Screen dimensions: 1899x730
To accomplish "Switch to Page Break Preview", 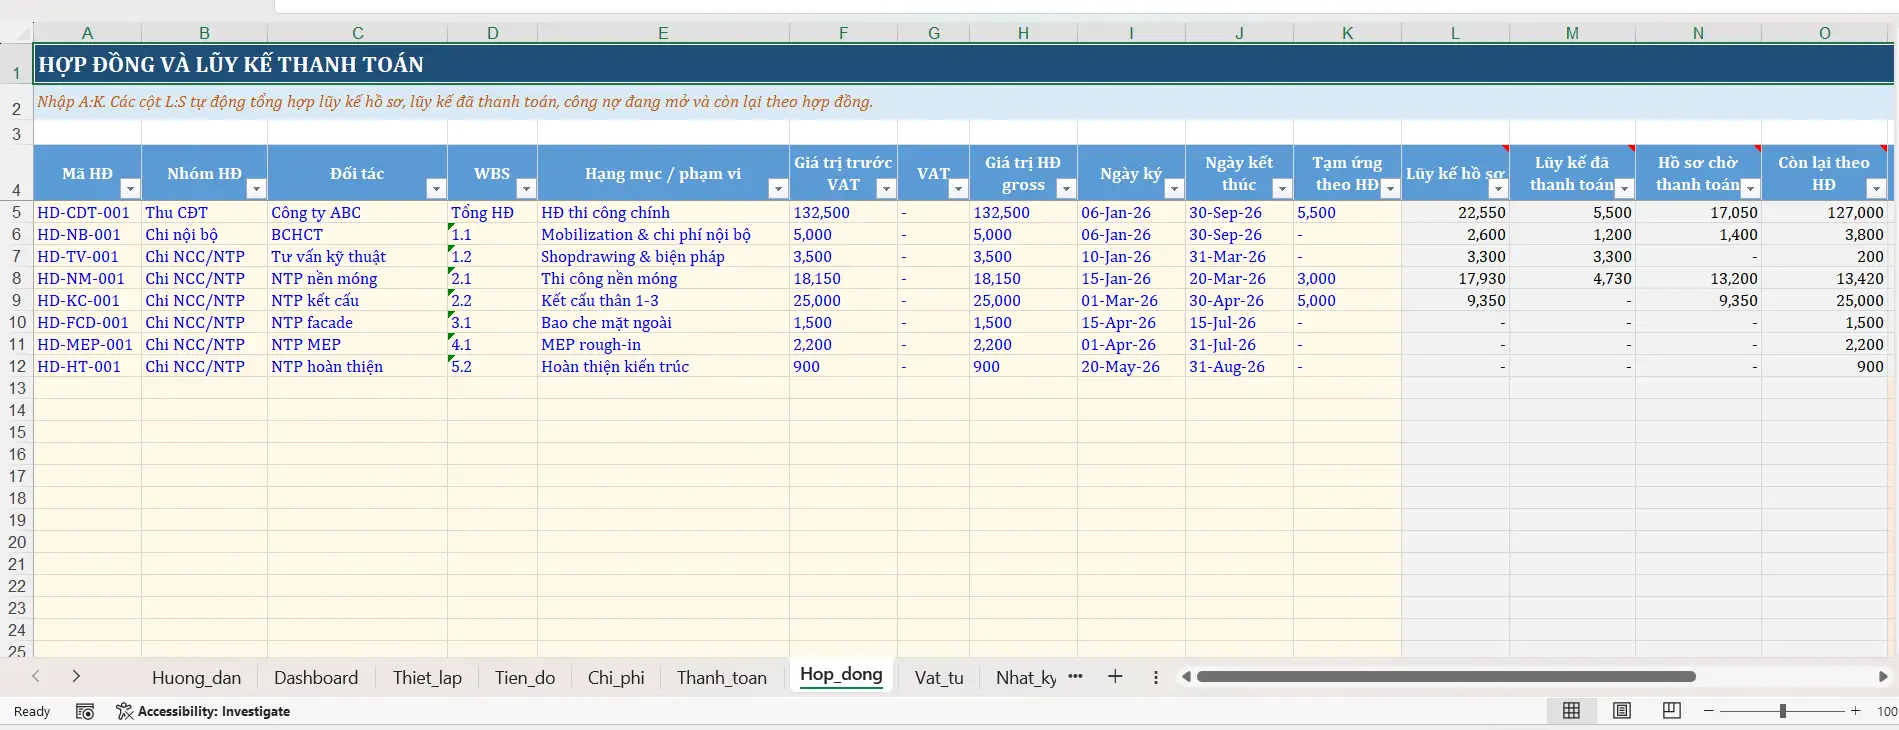I will [x=1671, y=711].
